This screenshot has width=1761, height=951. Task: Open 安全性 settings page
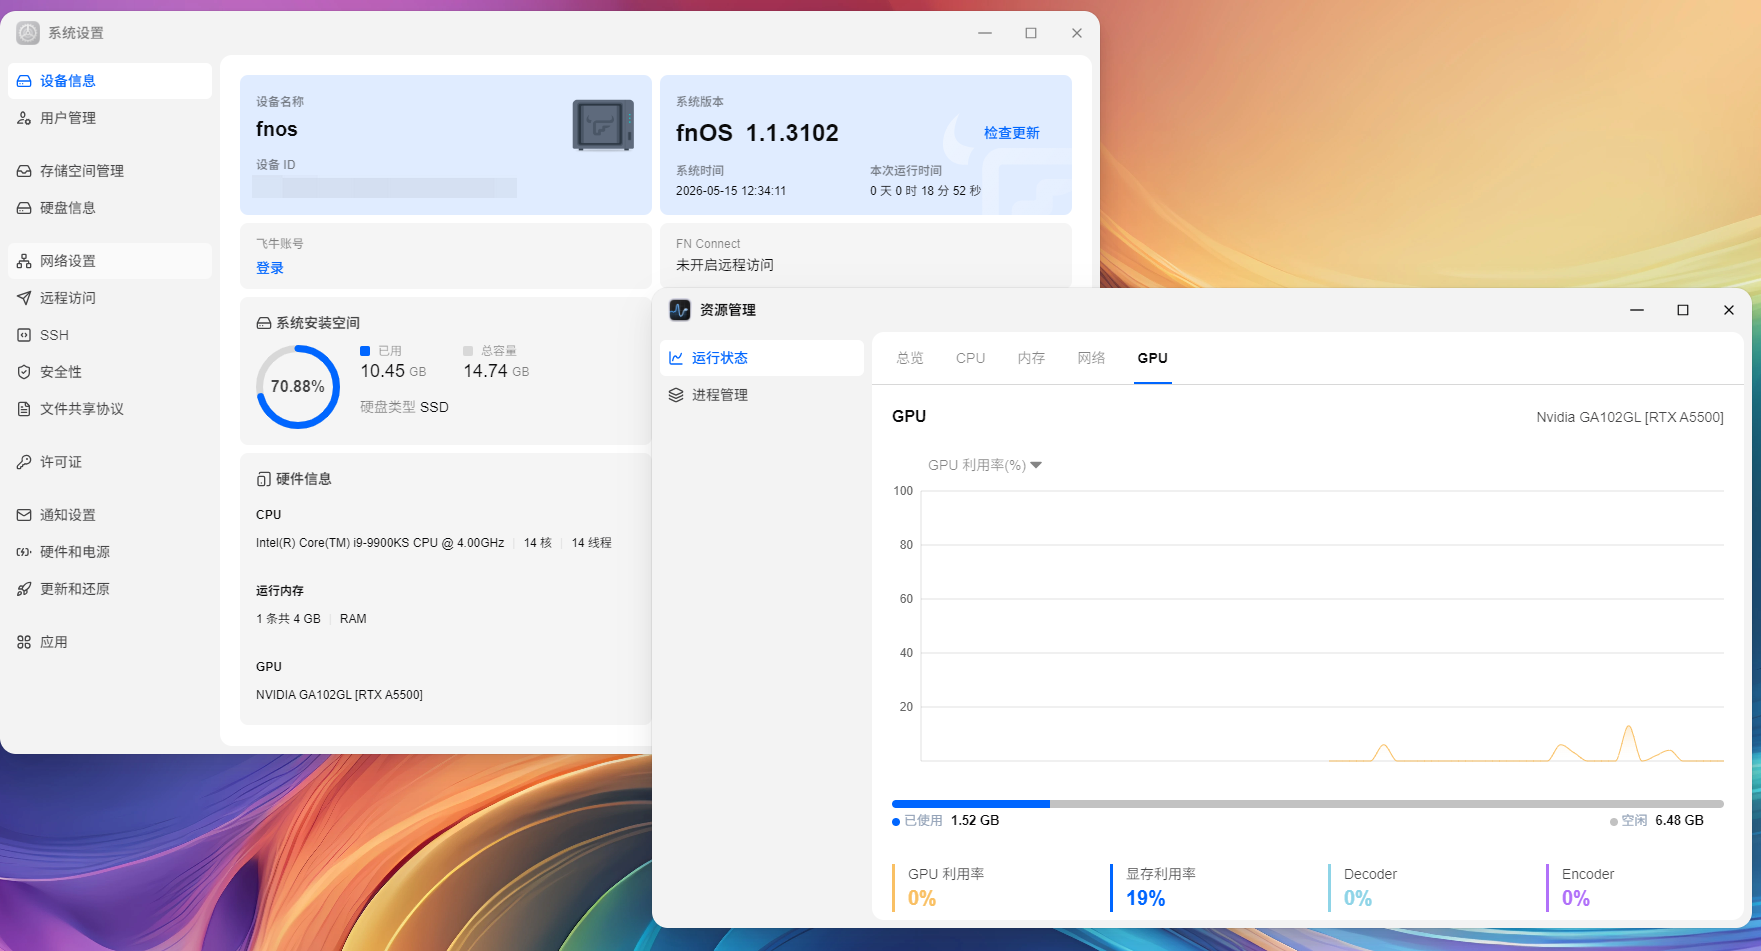pos(110,372)
